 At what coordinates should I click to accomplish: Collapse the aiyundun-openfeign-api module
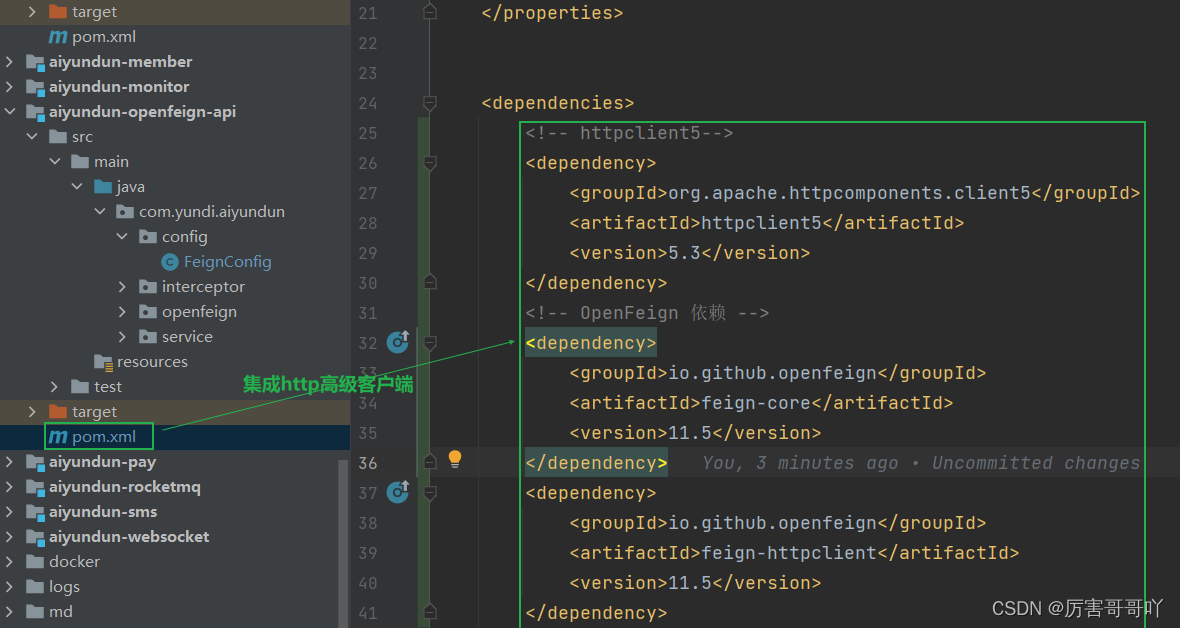[9, 111]
